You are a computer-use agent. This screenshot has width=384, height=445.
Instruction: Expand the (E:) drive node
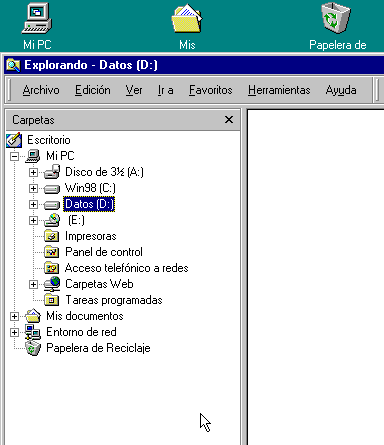coord(33,220)
